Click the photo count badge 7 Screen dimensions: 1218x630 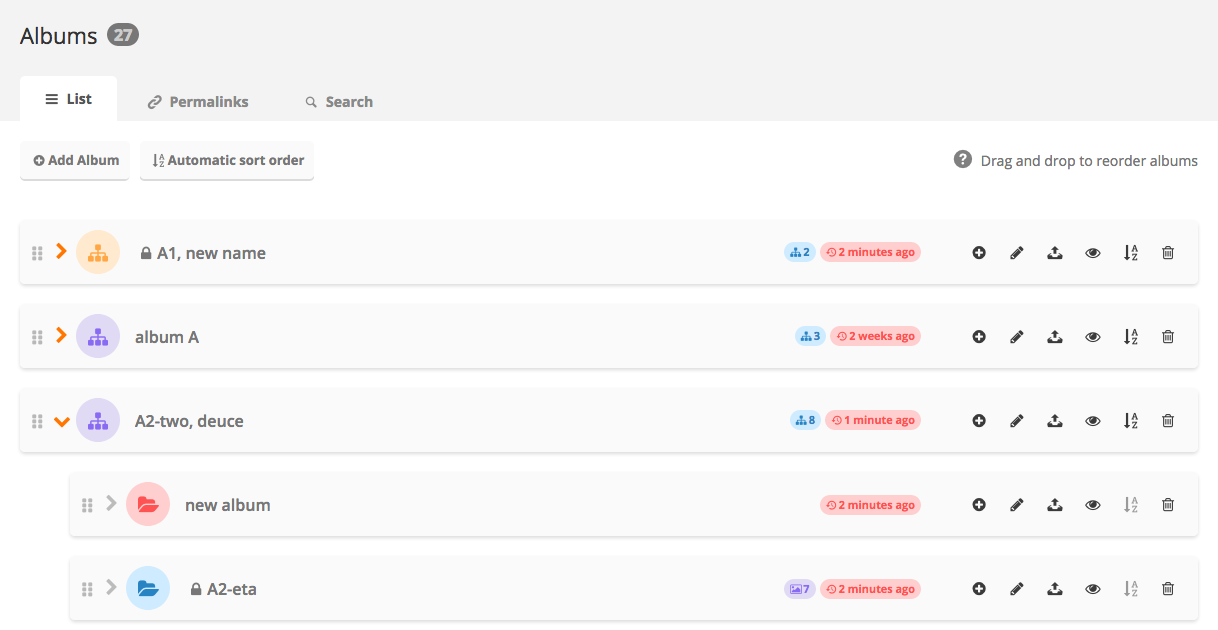[x=800, y=589]
